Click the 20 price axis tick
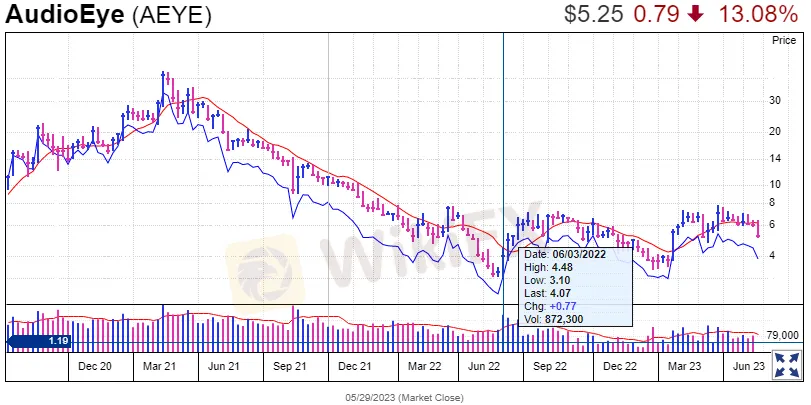This screenshot has height=405, width=811. (775, 131)
